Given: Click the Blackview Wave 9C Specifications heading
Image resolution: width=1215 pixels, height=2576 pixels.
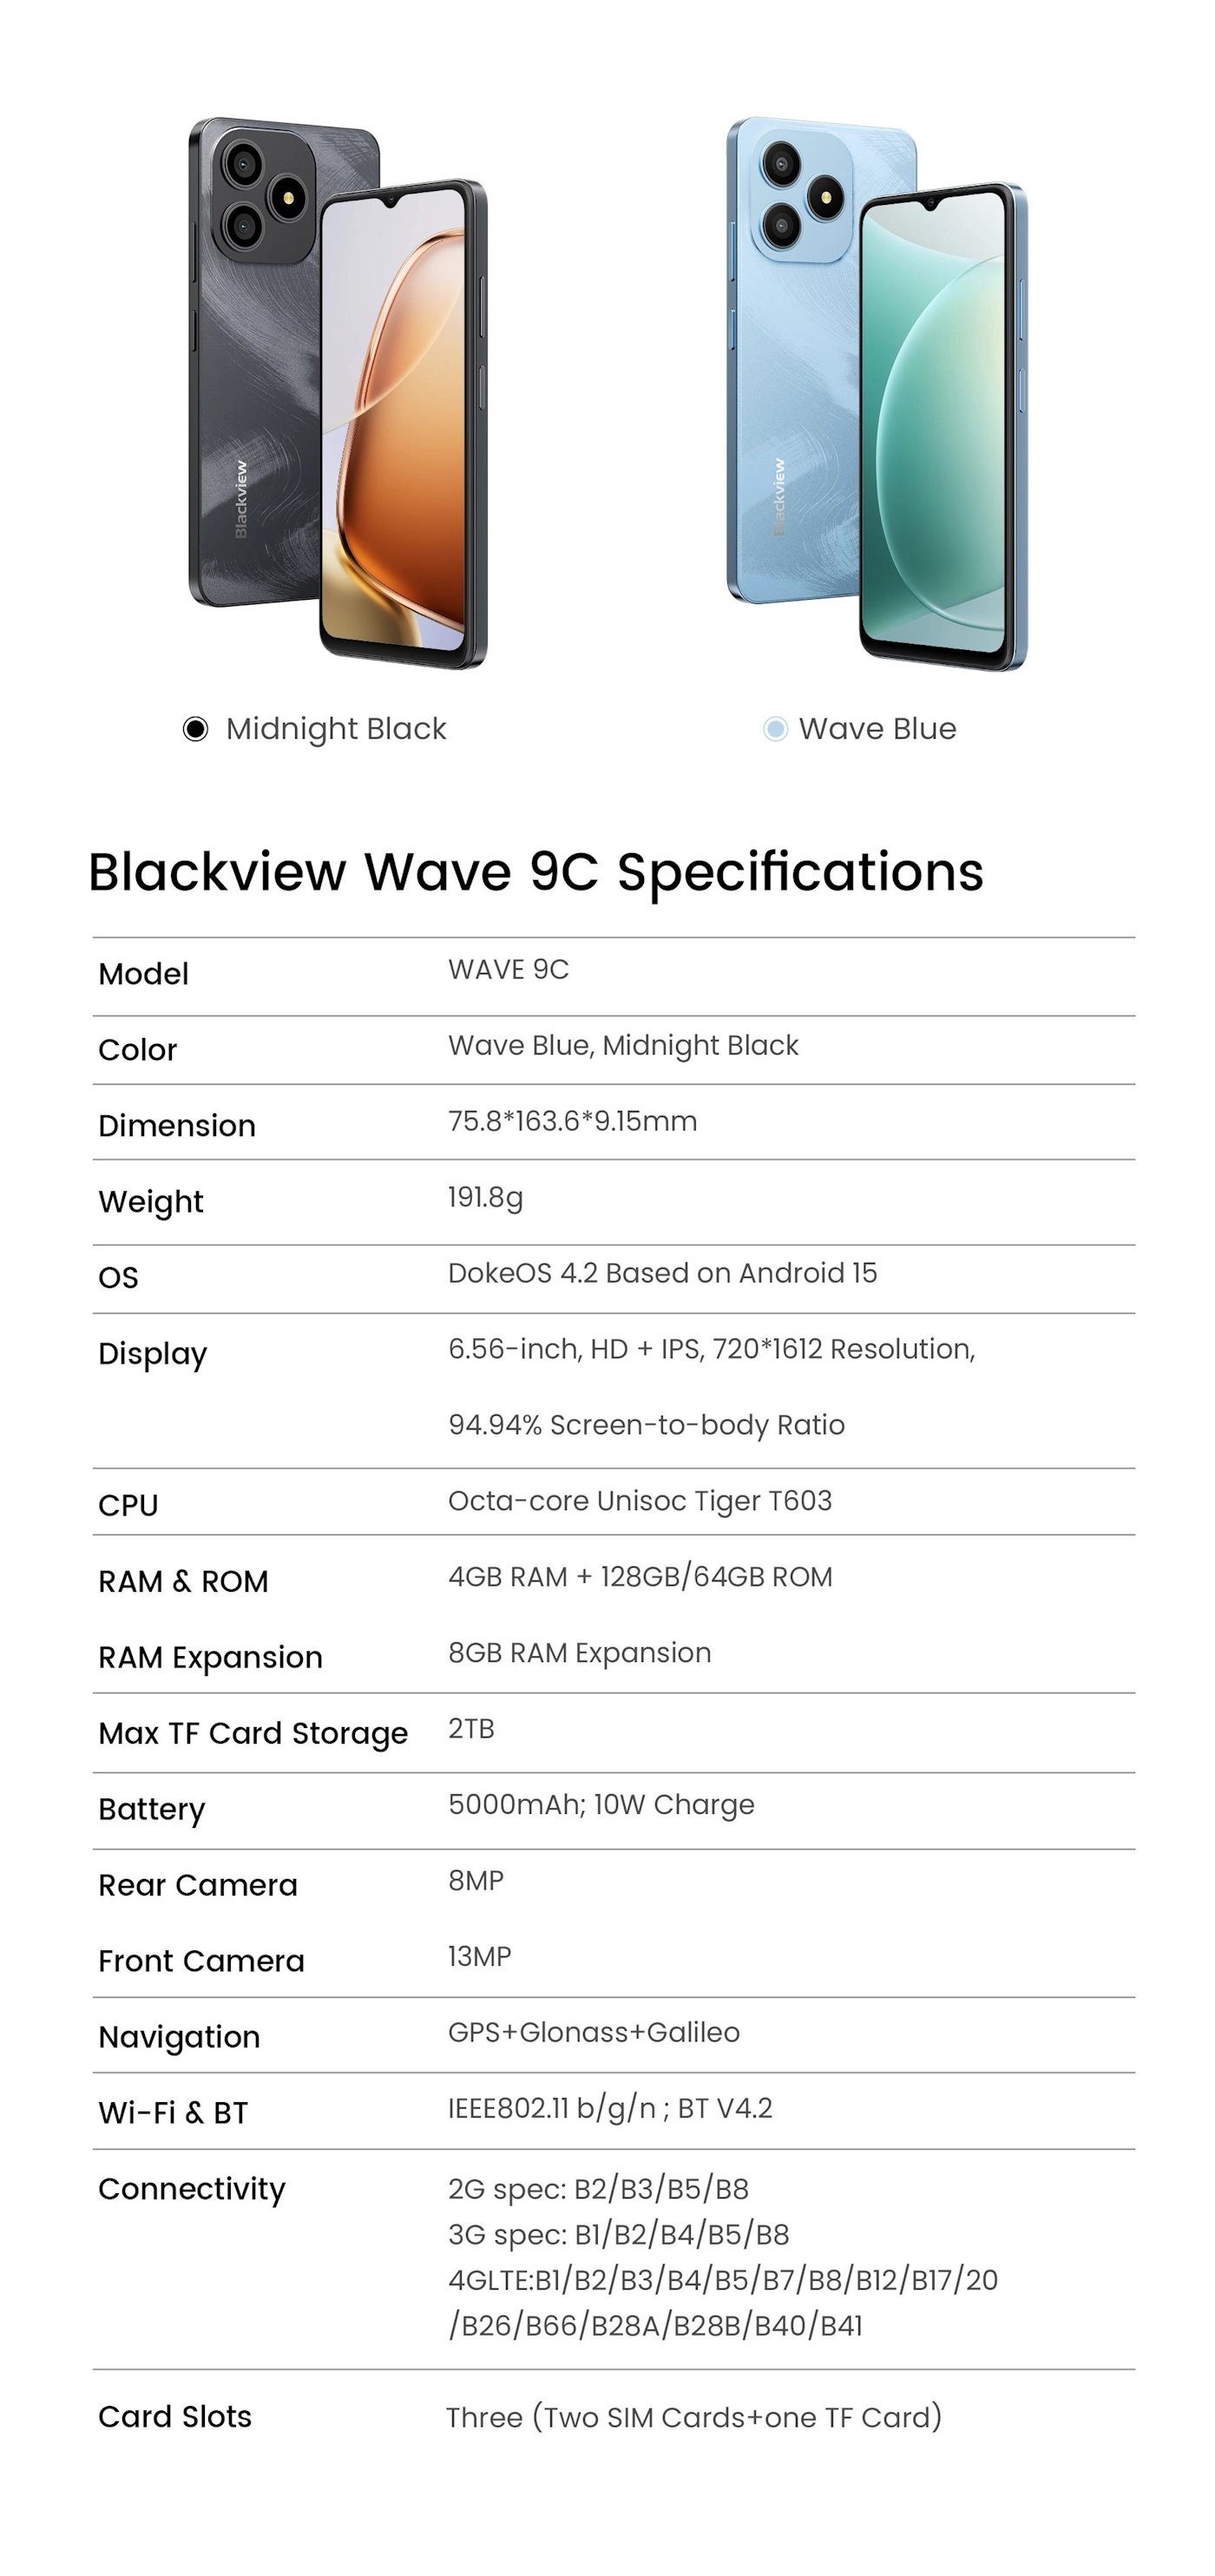Looking at the screenshot, I should 536,871.
